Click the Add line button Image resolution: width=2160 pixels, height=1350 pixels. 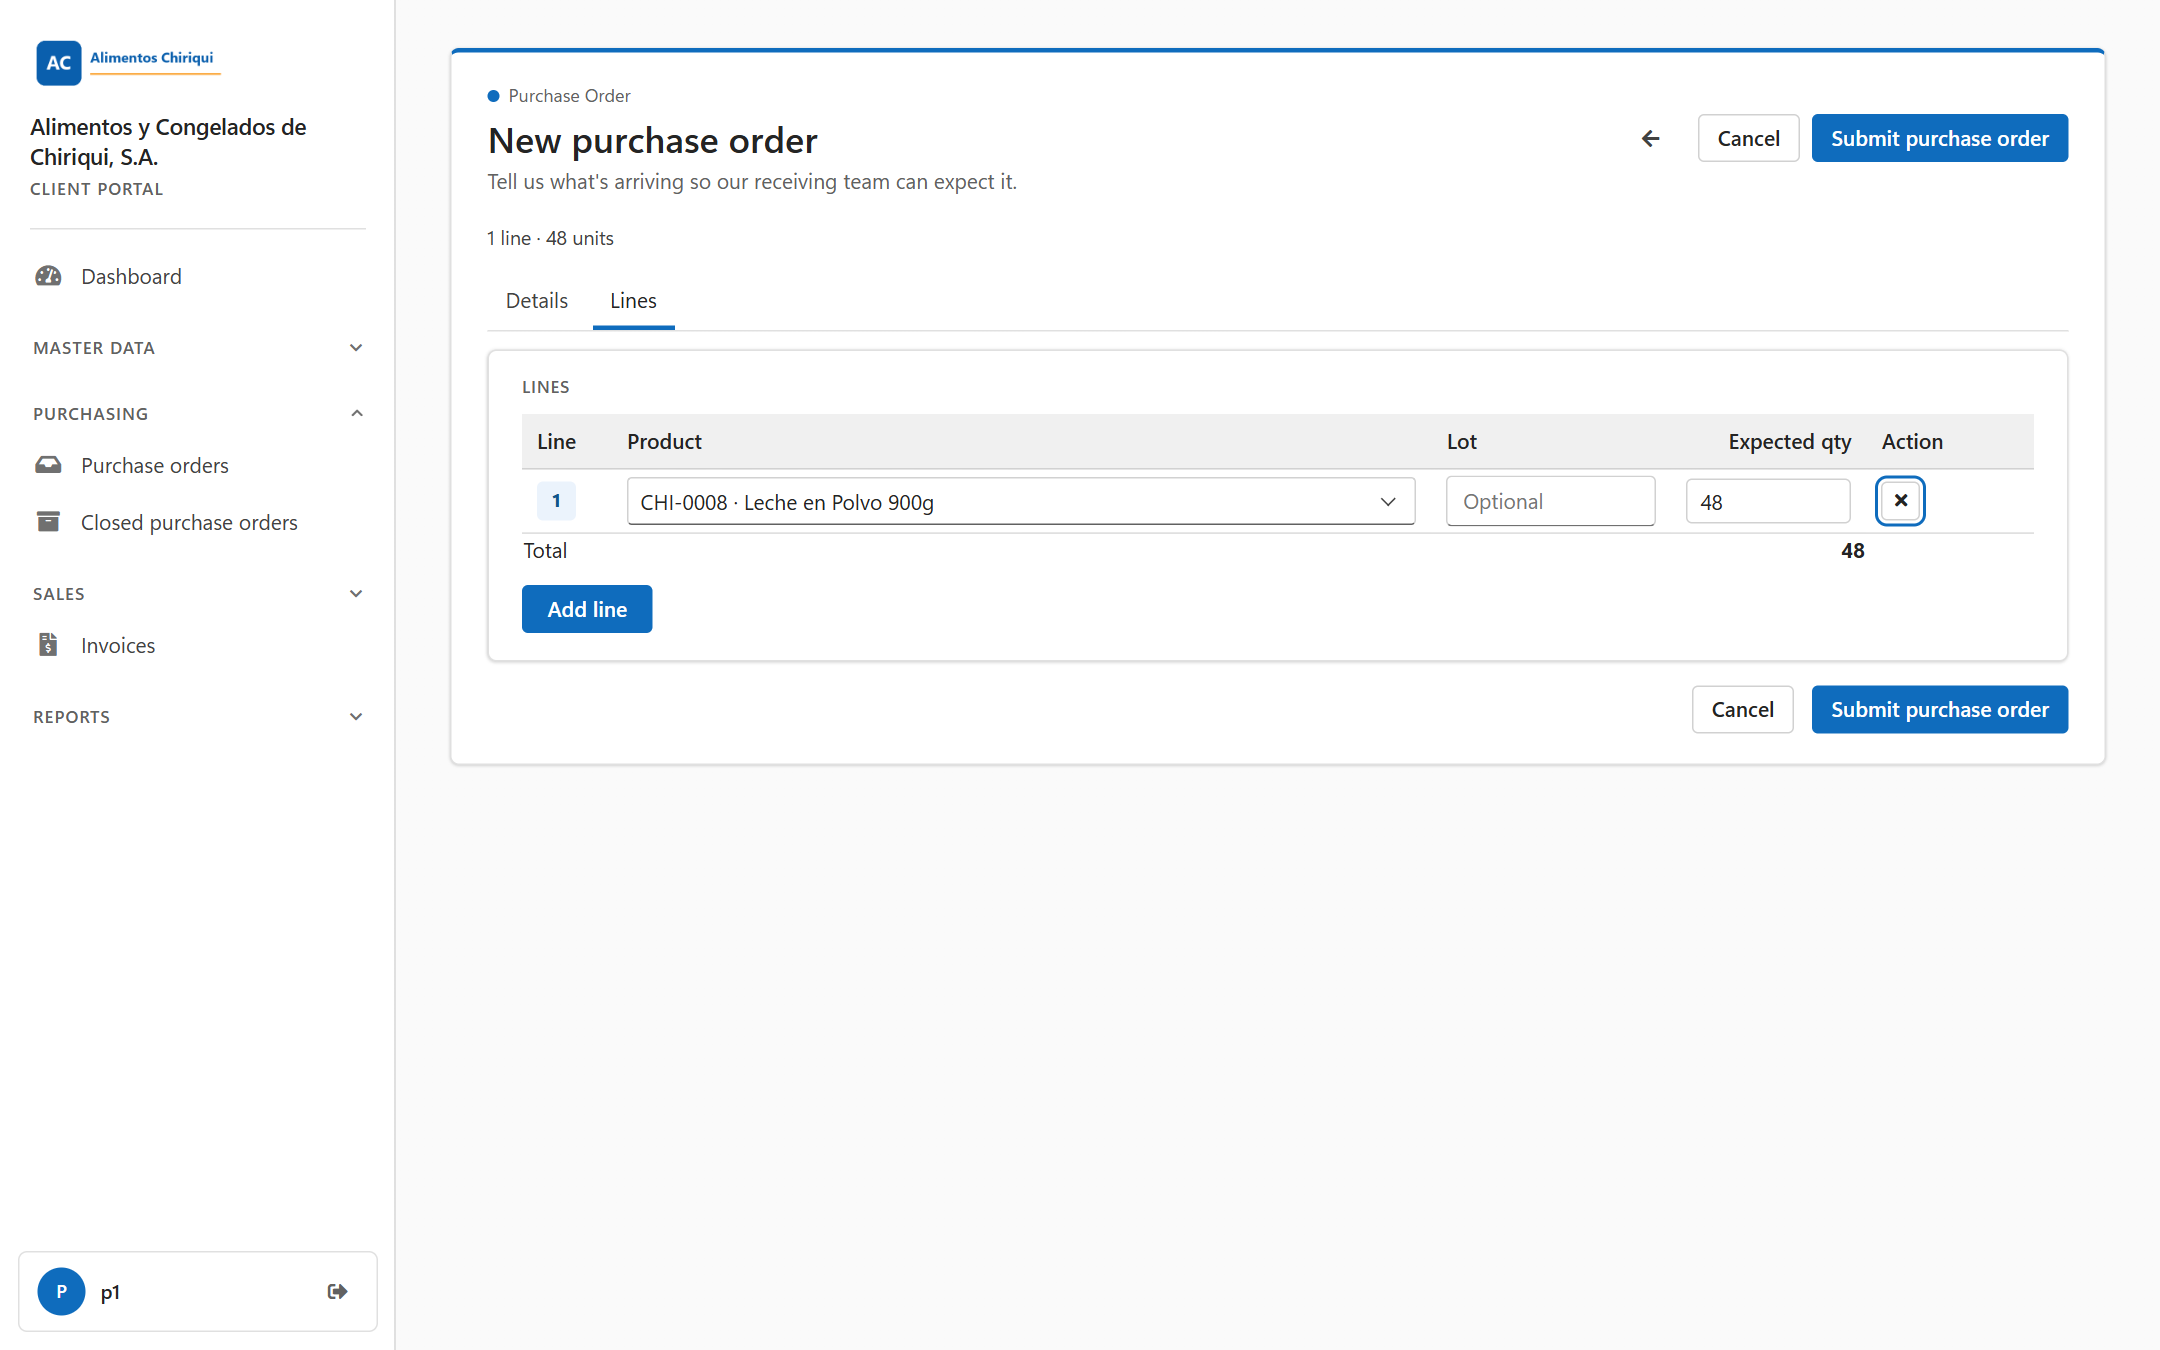pyautogui.click(x=587, y=609)
